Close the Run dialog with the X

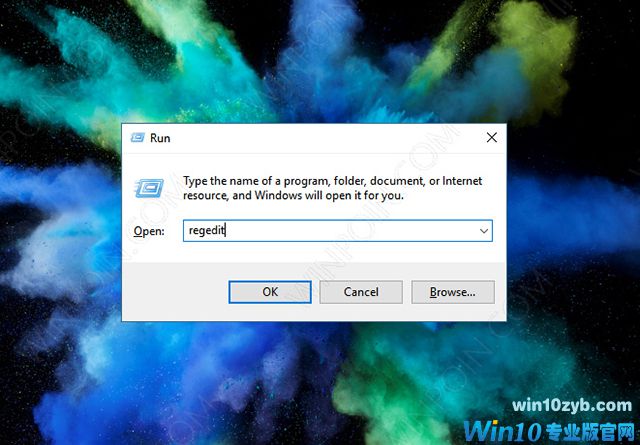[x=492, y=138]
